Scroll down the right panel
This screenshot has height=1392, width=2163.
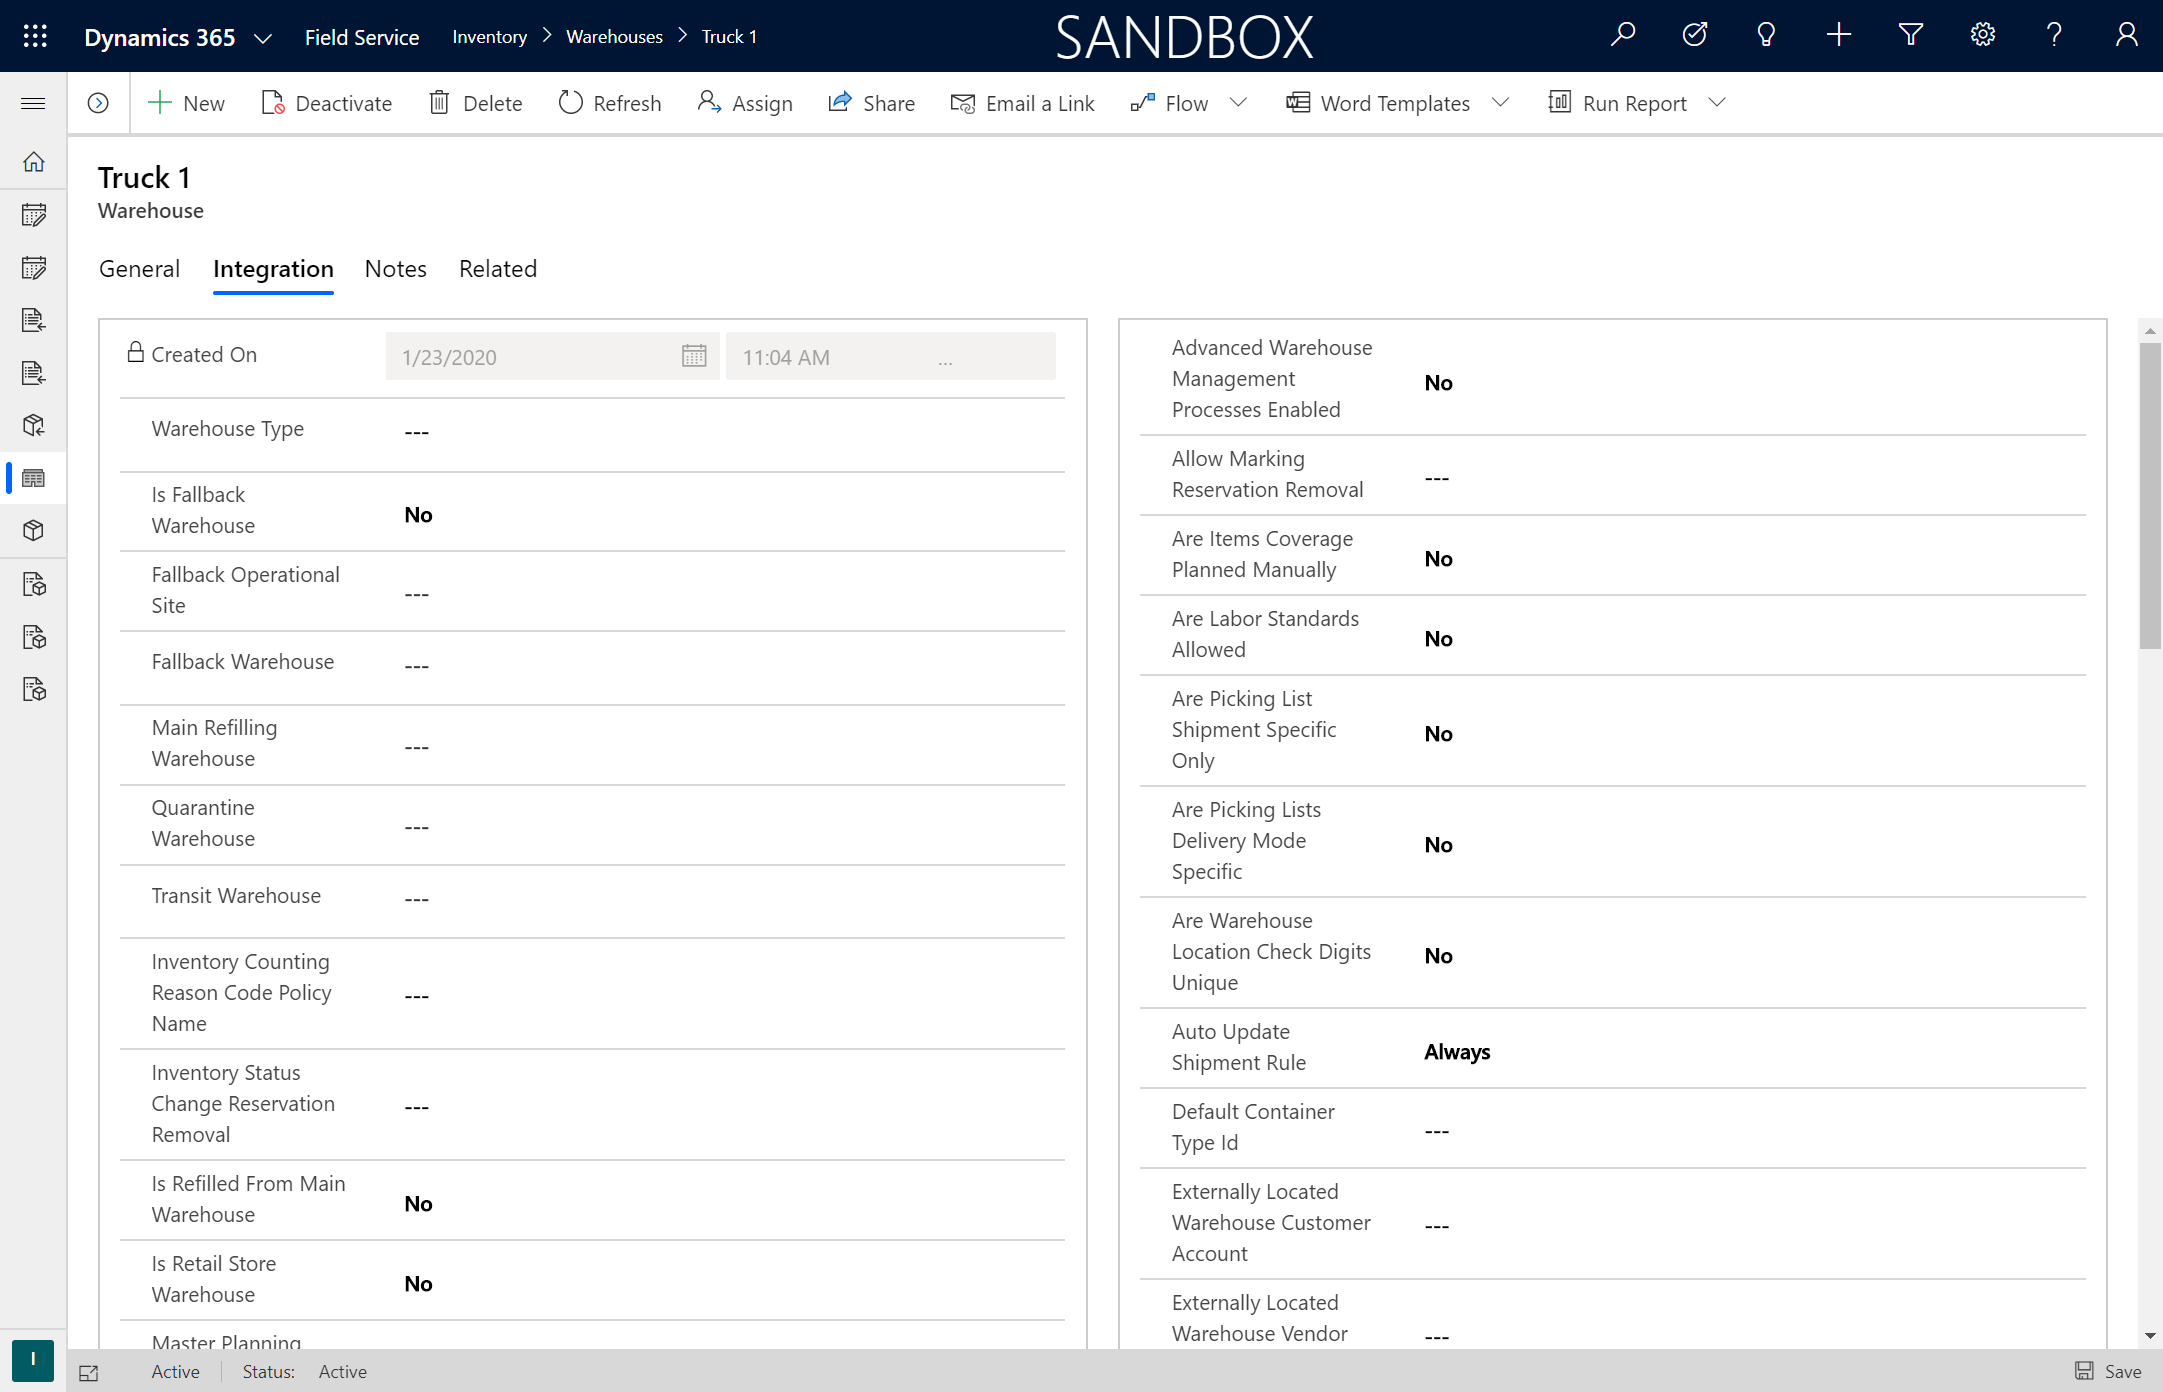(2149, 1338)
